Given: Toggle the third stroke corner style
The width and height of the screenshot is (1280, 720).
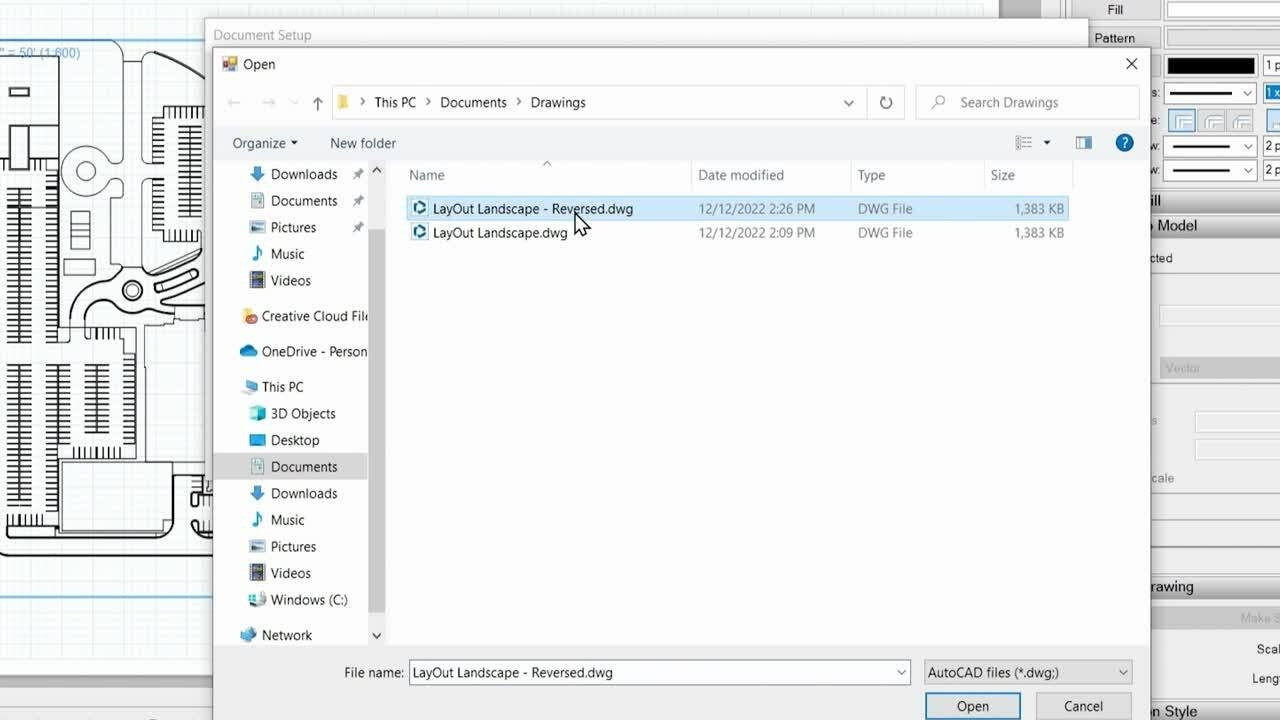Looking at the screenshot, I should click(x=1240, y=120).
